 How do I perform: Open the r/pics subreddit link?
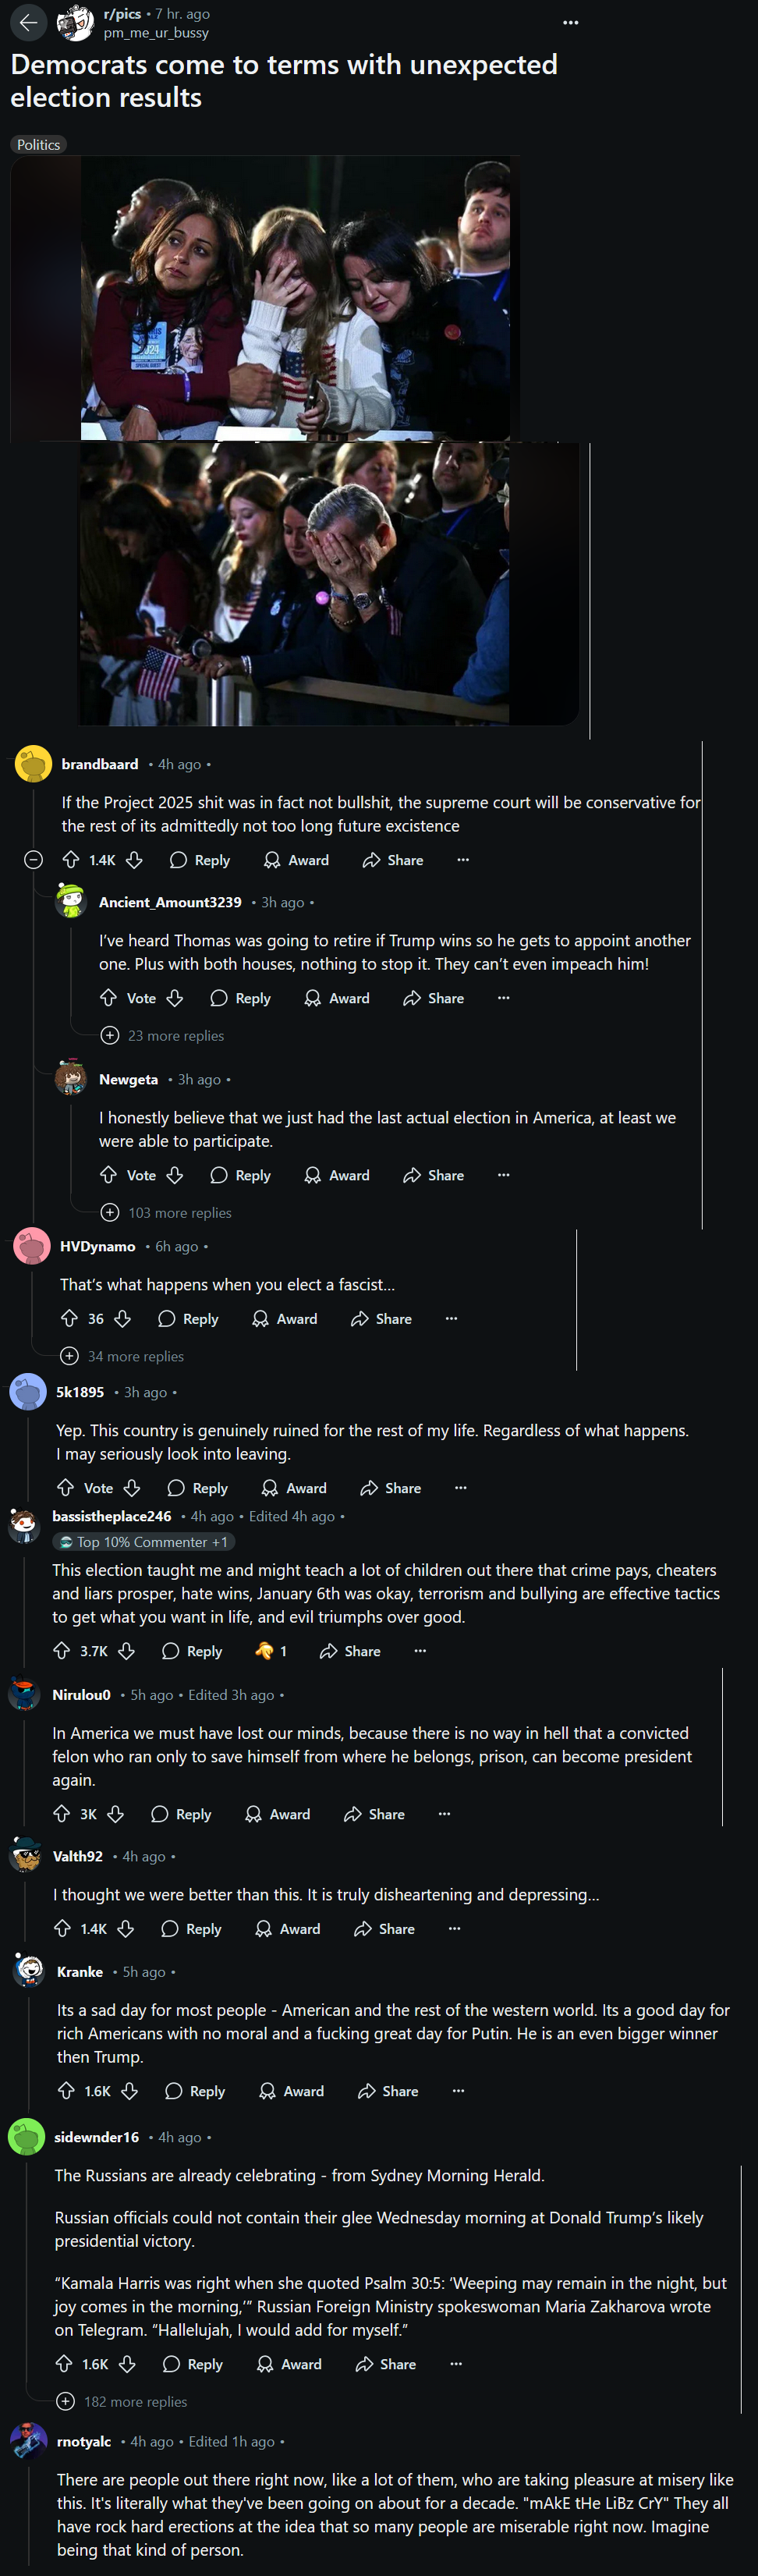(122, 14)
